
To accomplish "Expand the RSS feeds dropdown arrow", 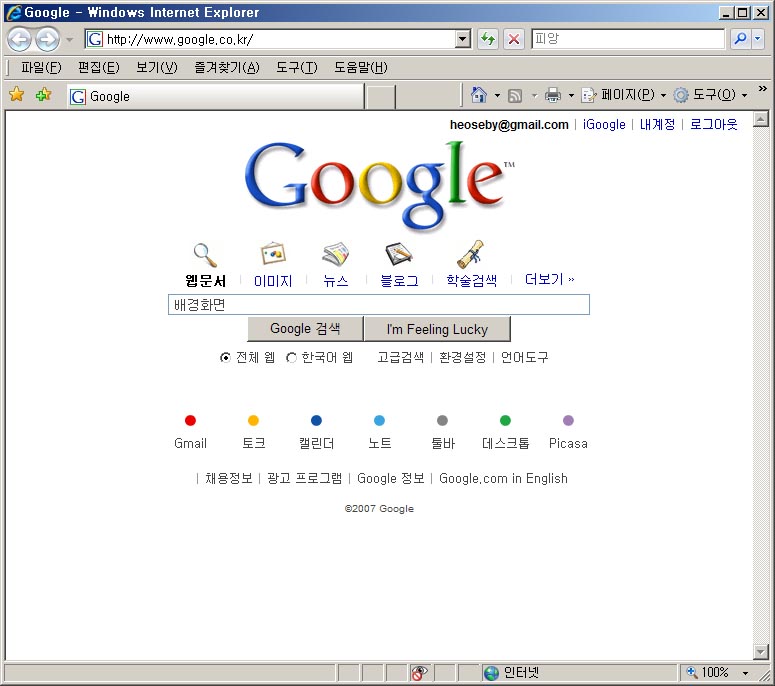I will click(x=534, y=95).
